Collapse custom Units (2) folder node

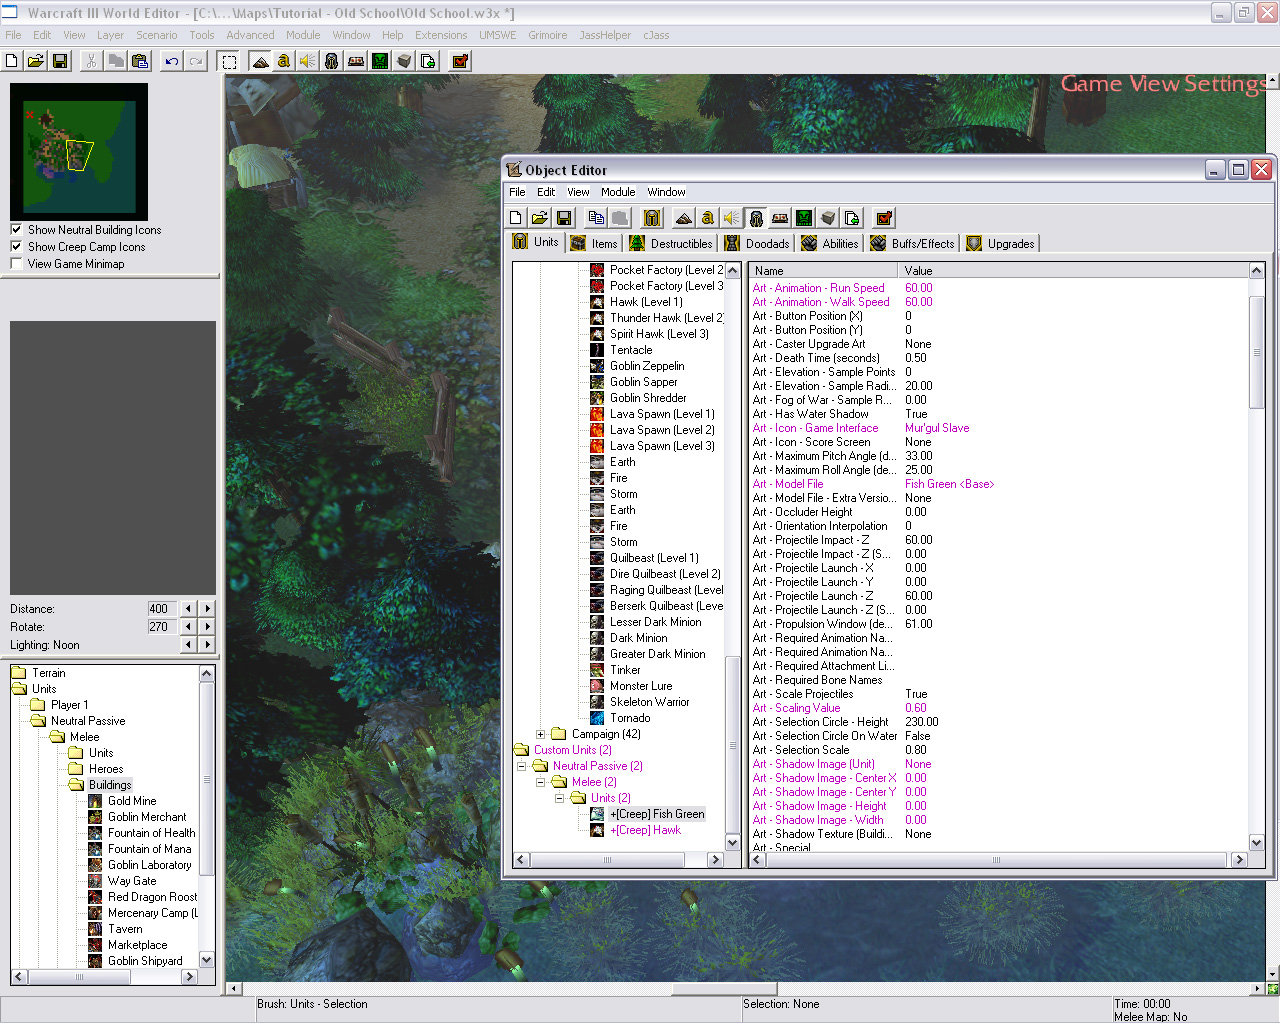coord(560,798)
